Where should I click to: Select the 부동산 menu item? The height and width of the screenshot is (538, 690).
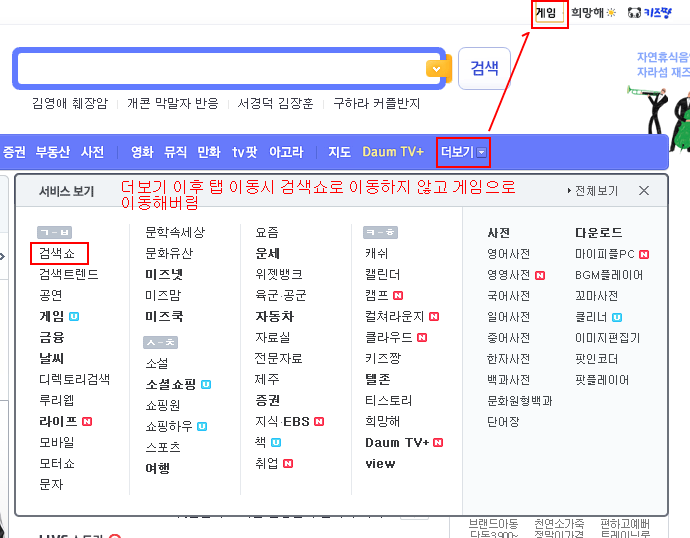pos(53,152)
